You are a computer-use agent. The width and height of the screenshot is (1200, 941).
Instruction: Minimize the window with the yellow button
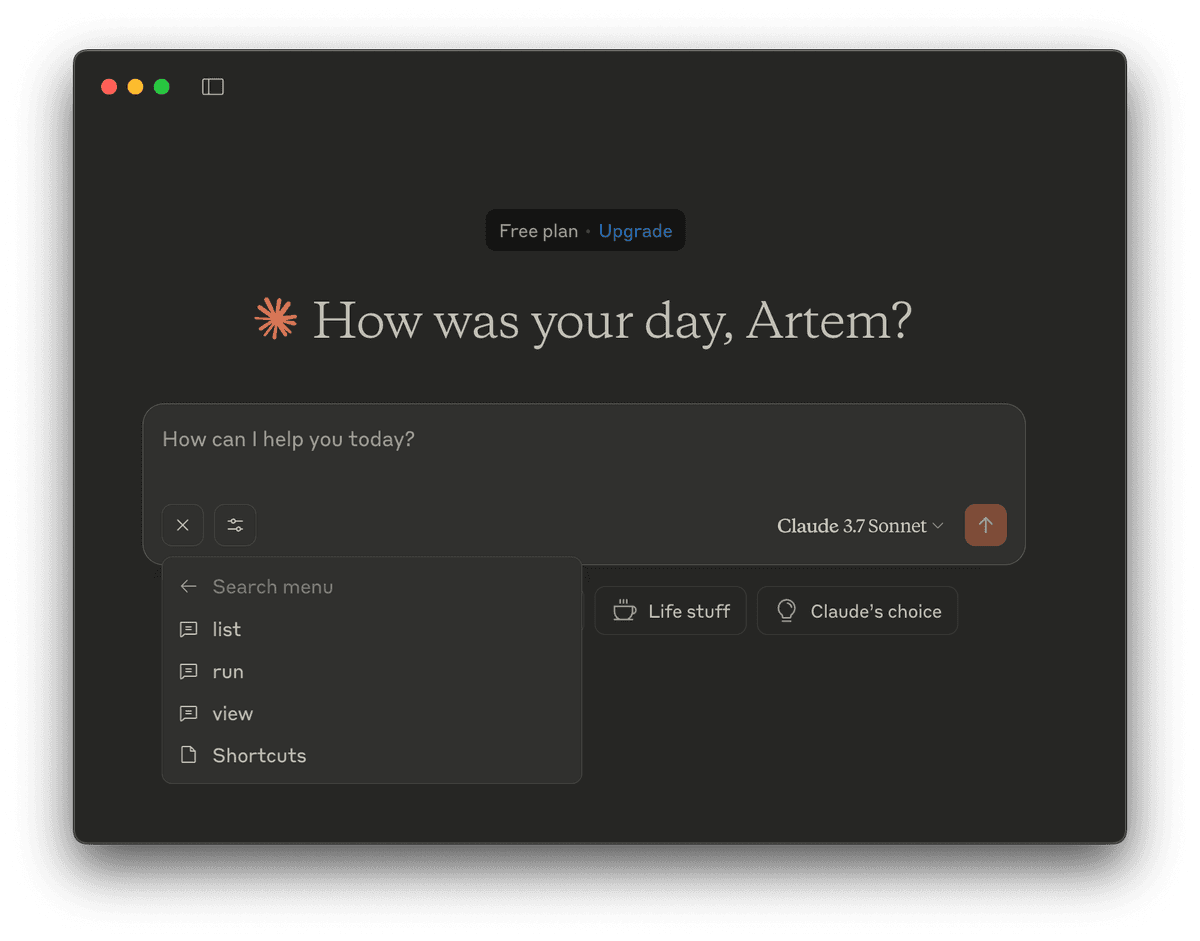[135, 87]
